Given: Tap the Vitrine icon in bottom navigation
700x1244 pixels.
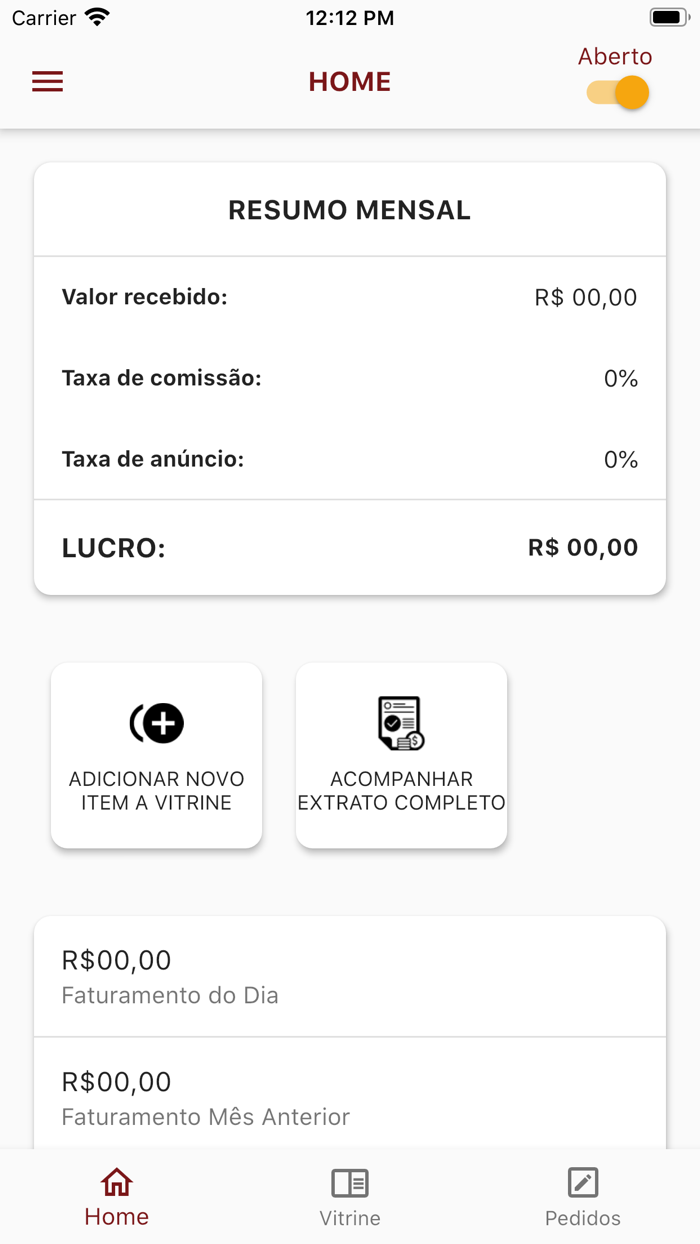Looking at the screenshot, I should [x=350, y=1183].
